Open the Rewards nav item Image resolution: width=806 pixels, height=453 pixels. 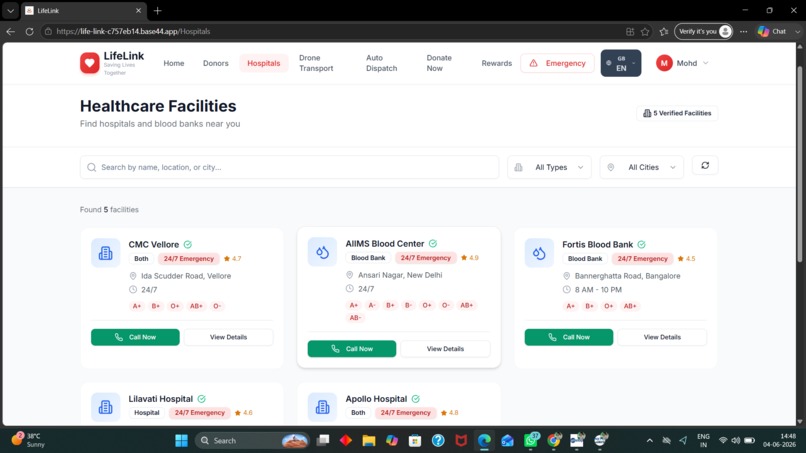click(x=497, y=63)
